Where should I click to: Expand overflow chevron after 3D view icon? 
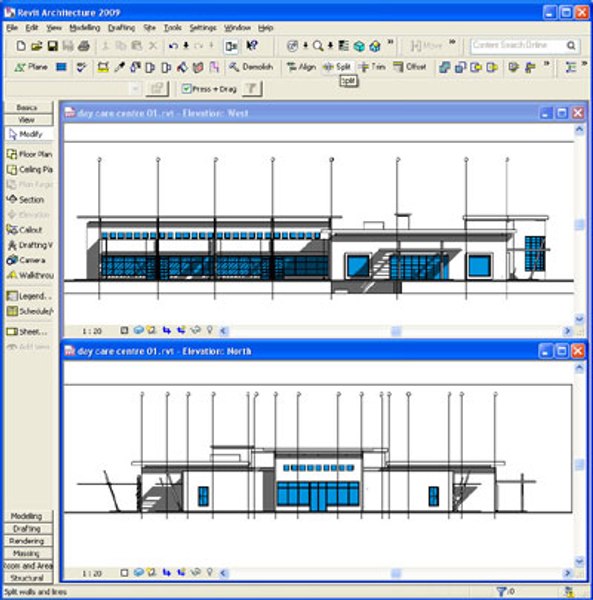391,41
